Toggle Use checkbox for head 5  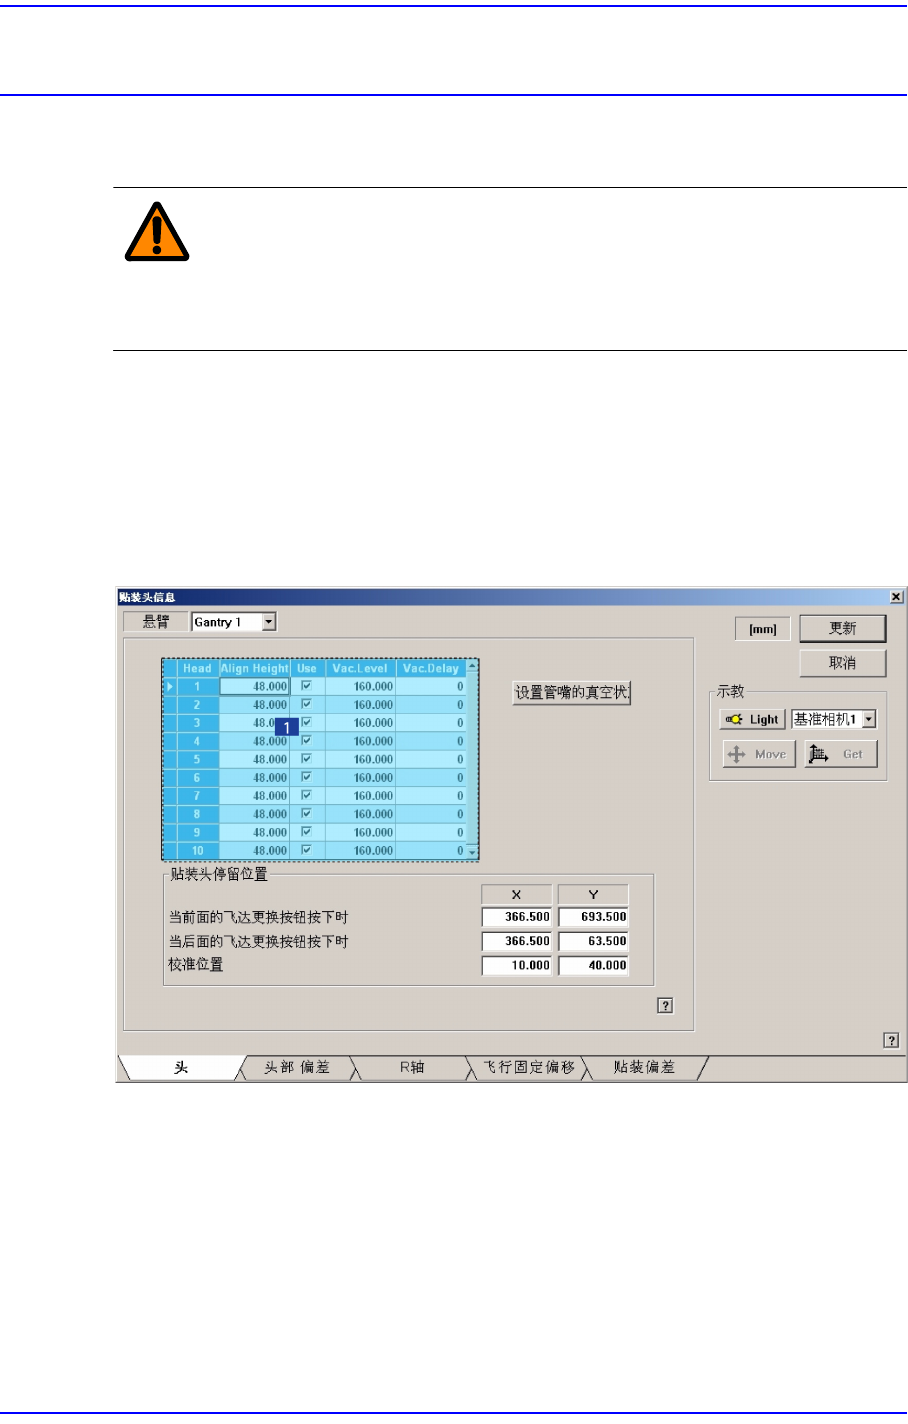point(306,759)
